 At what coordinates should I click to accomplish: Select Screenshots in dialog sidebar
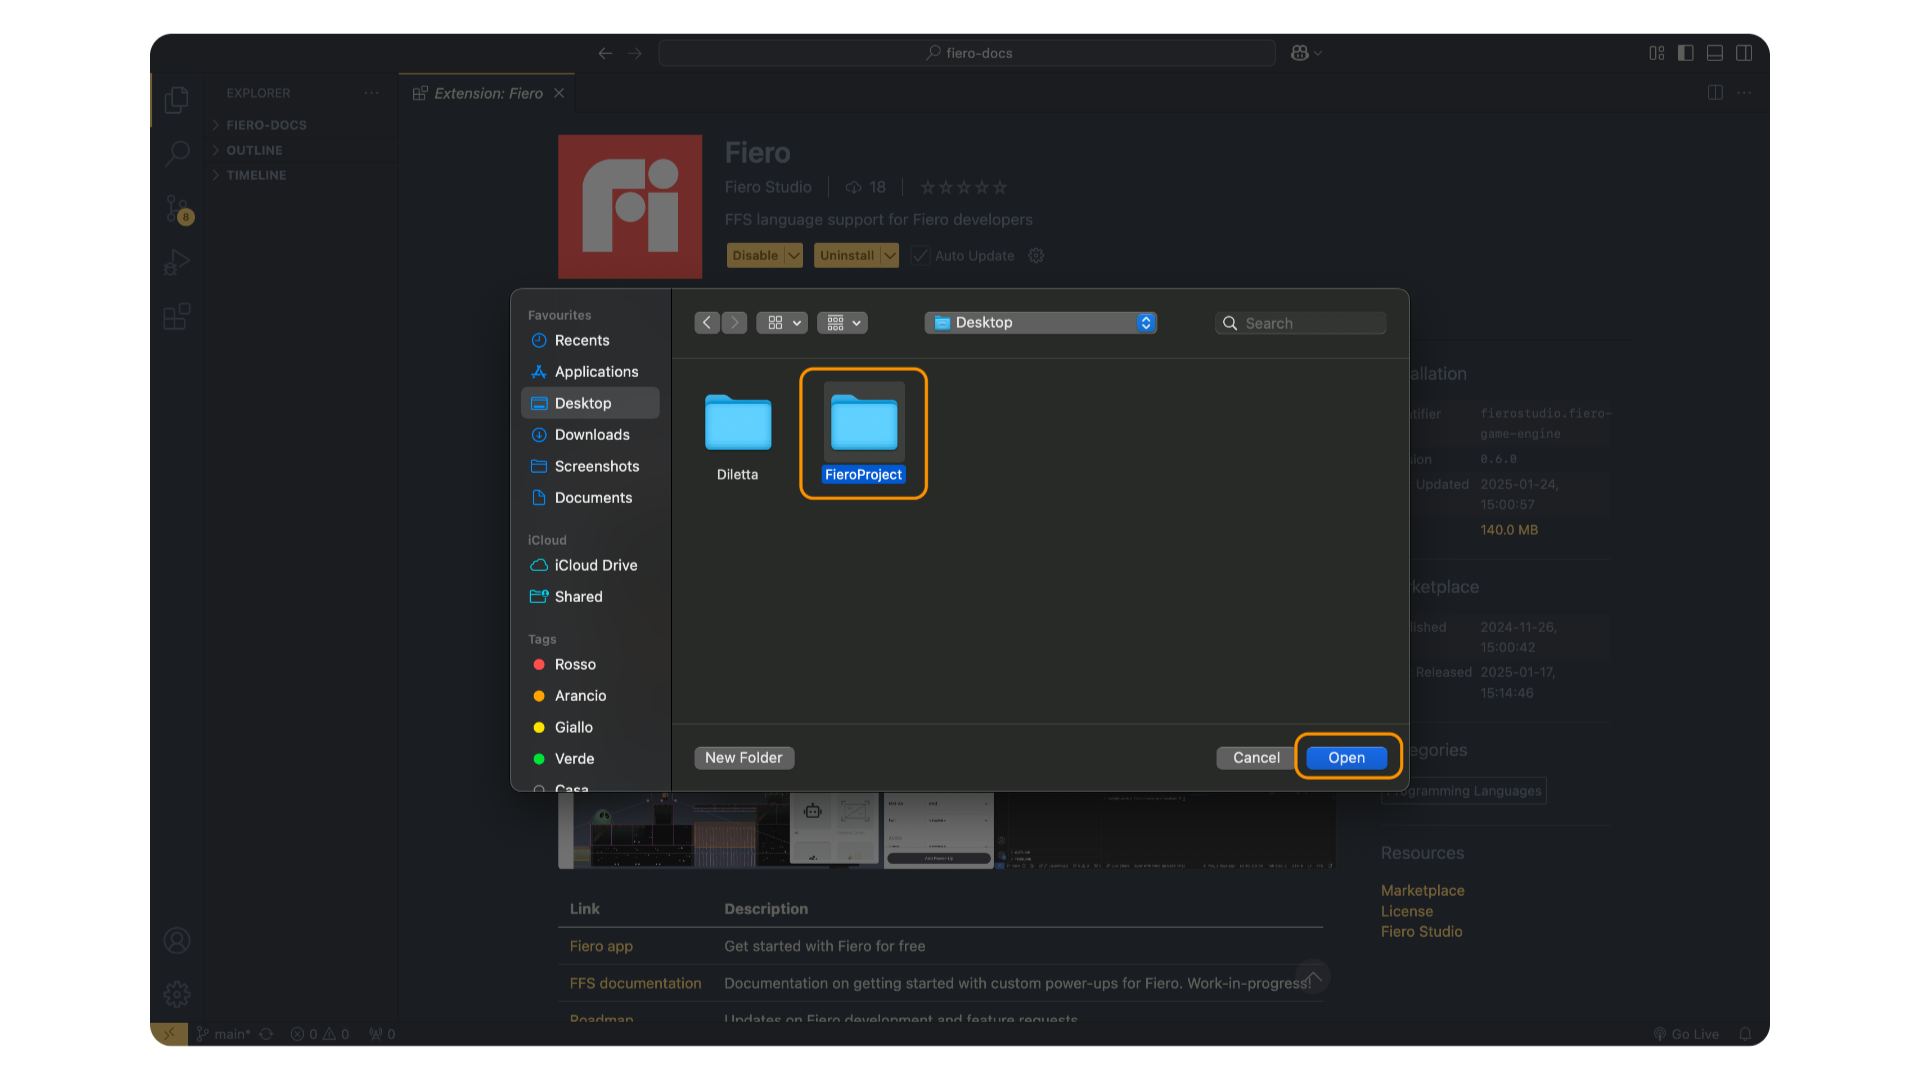click(590, 466)
